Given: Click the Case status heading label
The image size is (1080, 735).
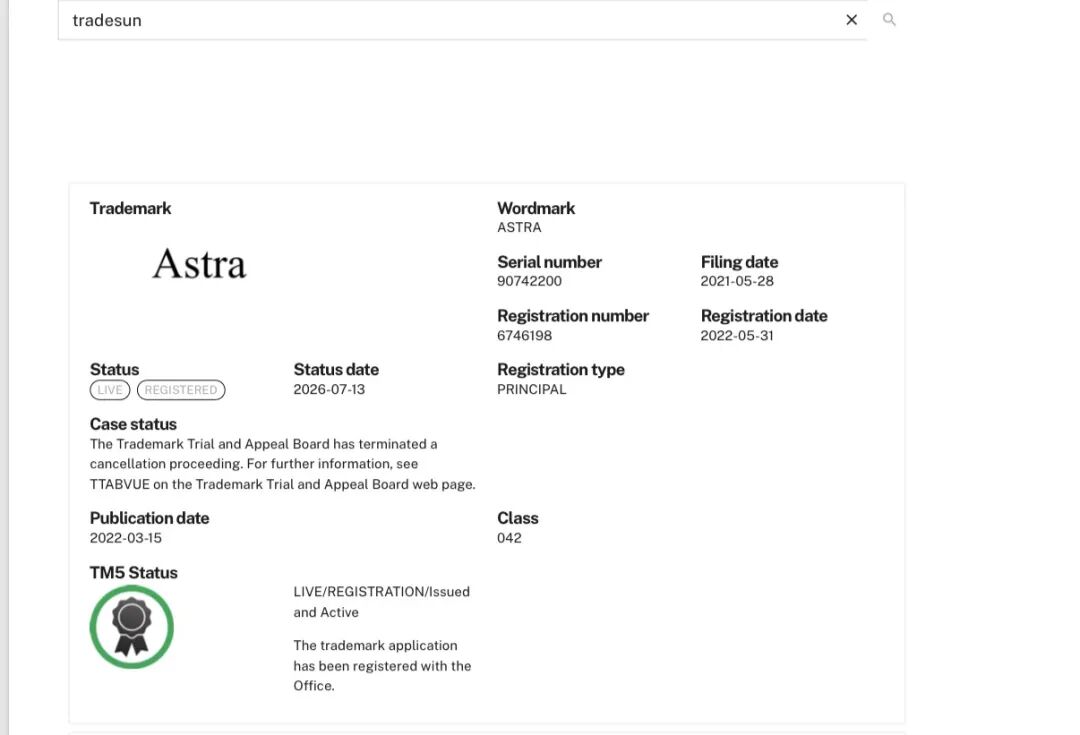Looking at the screenshot, I should pyautogui.click(x=133, y=424).
